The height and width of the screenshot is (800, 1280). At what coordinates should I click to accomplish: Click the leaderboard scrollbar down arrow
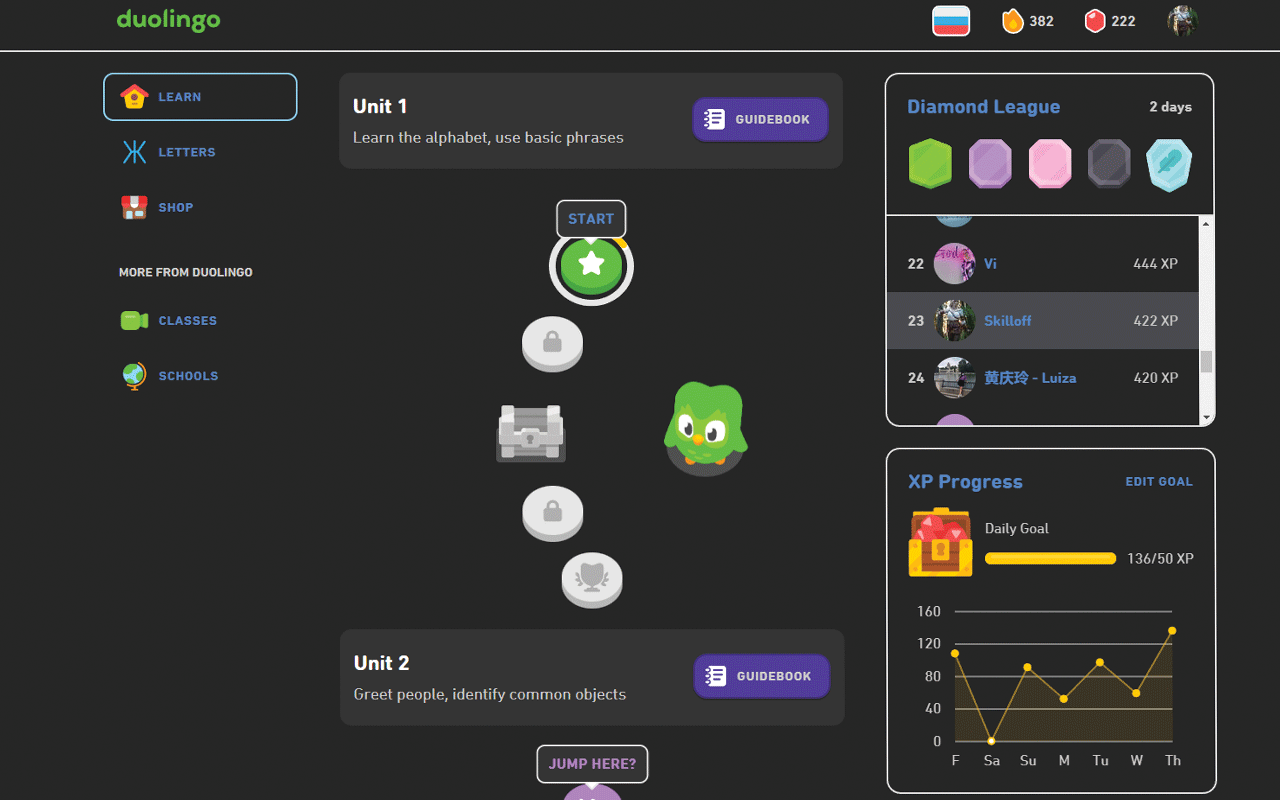[x=1206, y=417]
